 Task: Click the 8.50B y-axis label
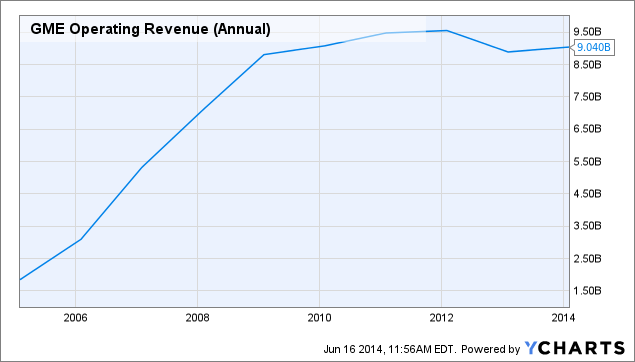pyautogui.click(x=588, y=64)
